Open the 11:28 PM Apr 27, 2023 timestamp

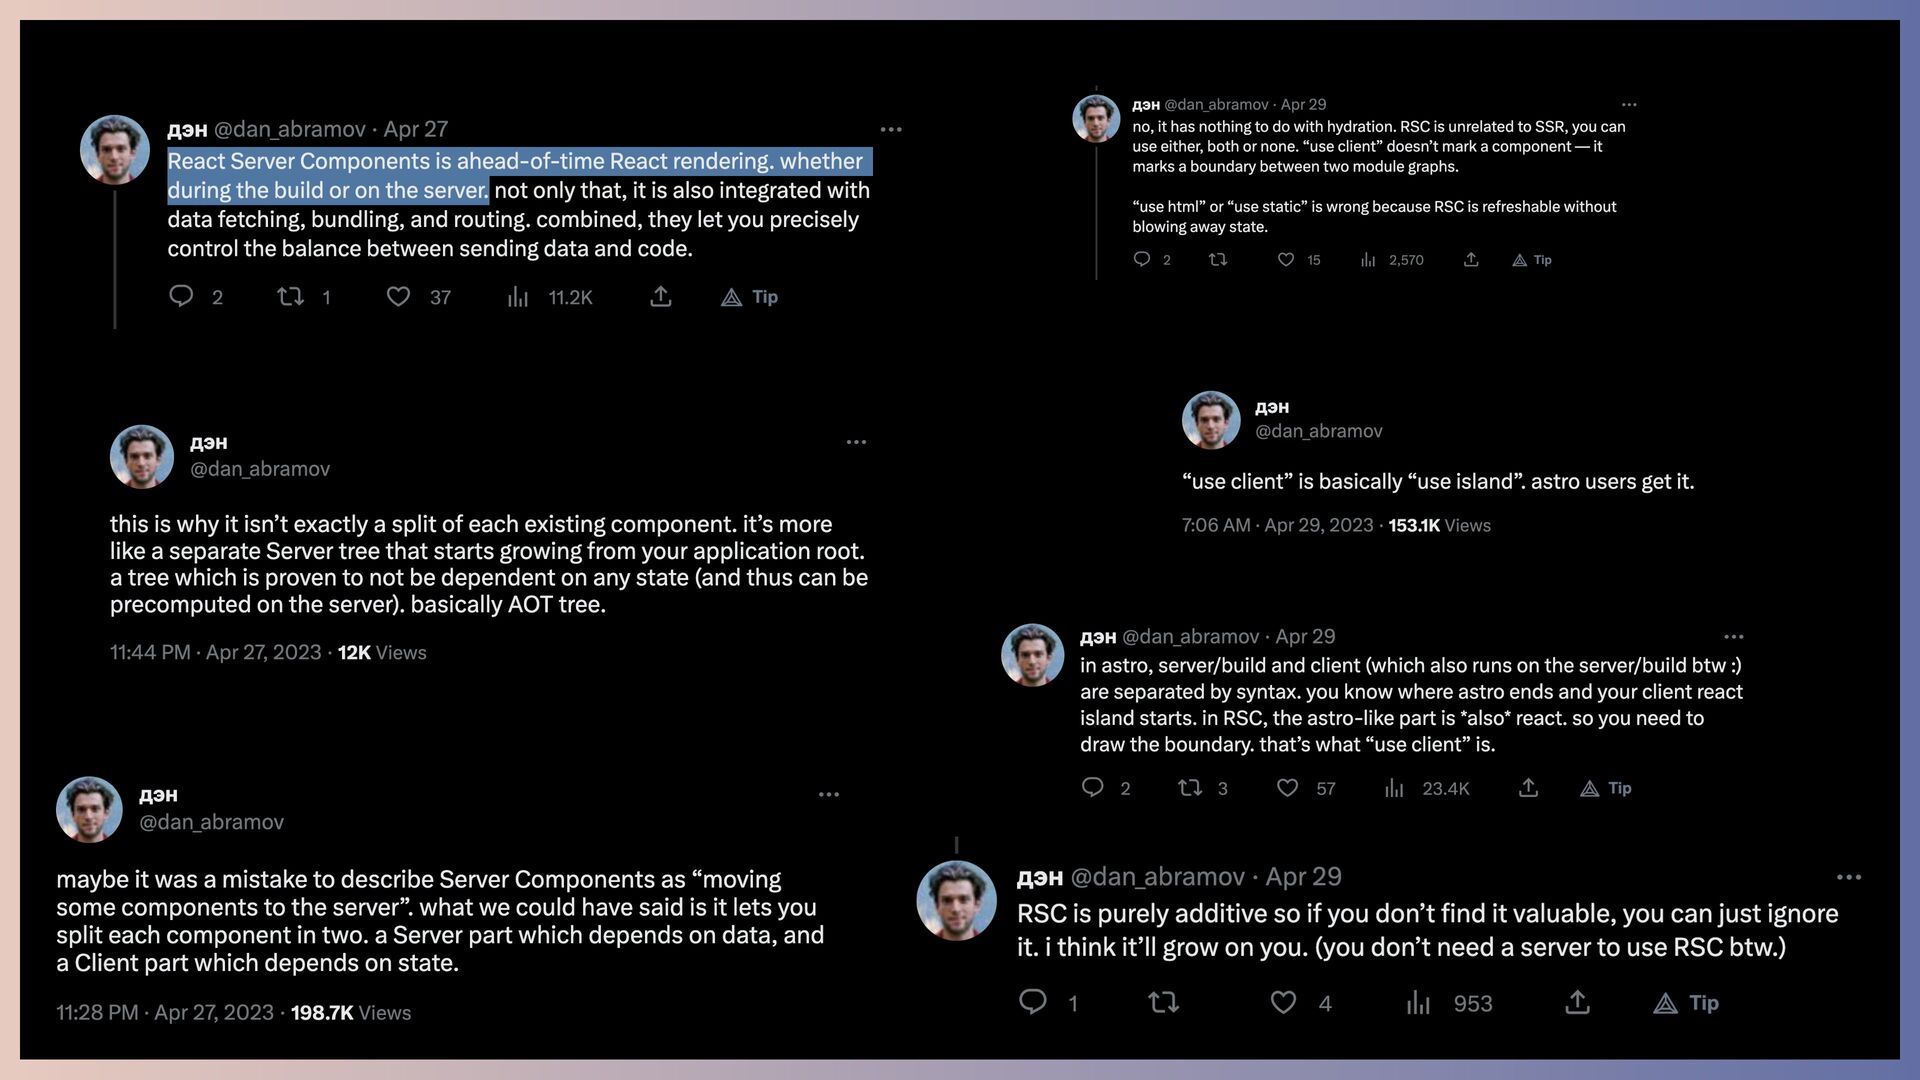[165, 1013]
